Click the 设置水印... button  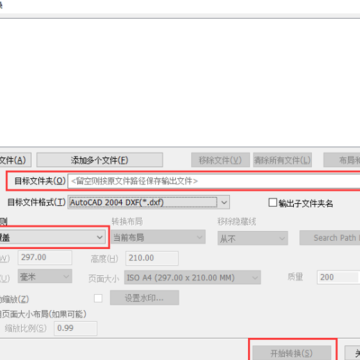pos(144,298)
